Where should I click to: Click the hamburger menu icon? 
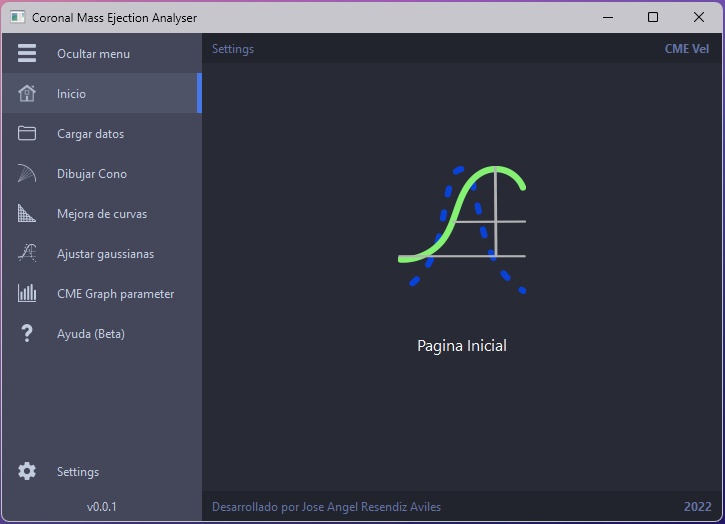27,53
